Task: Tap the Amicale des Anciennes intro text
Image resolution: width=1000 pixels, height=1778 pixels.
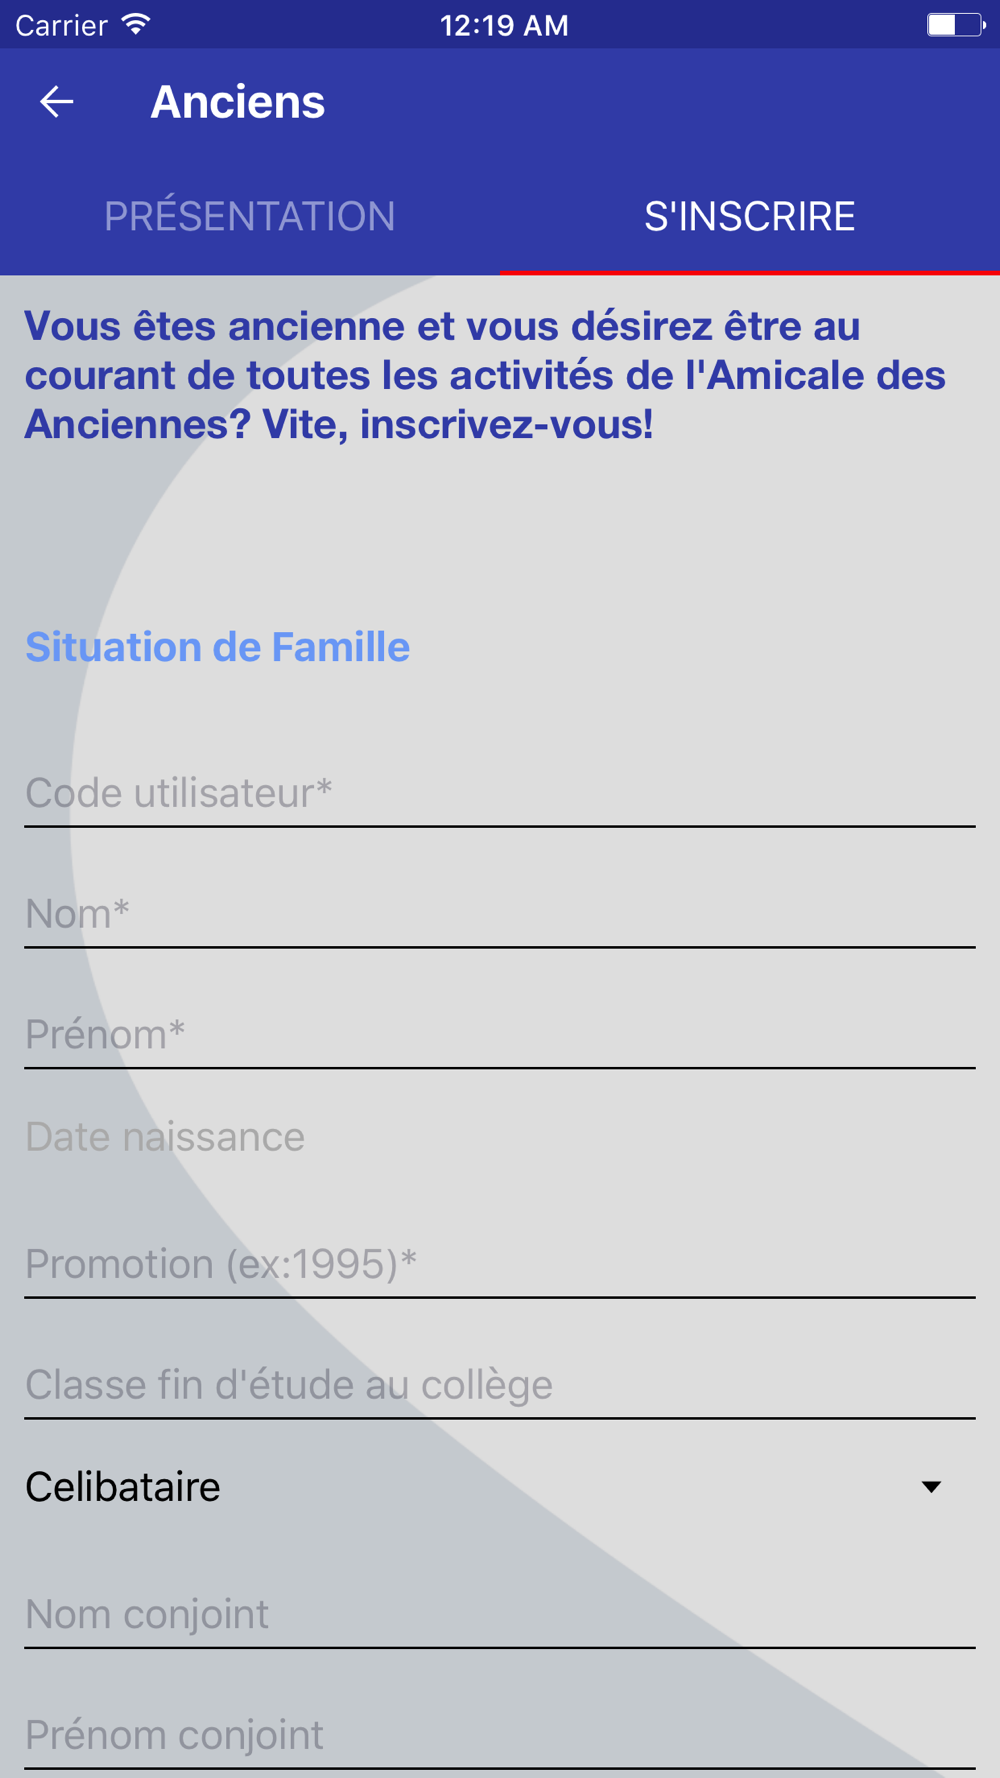Action: [x=485, y=375]
